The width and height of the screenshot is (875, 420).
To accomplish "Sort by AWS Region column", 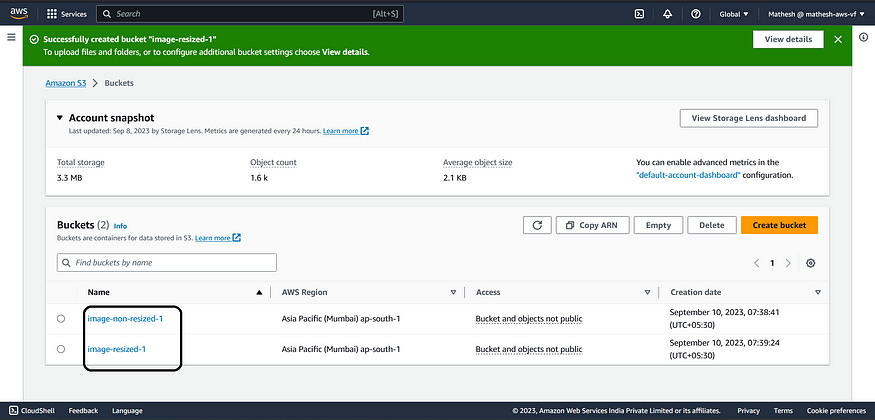I will pos(453,292).
